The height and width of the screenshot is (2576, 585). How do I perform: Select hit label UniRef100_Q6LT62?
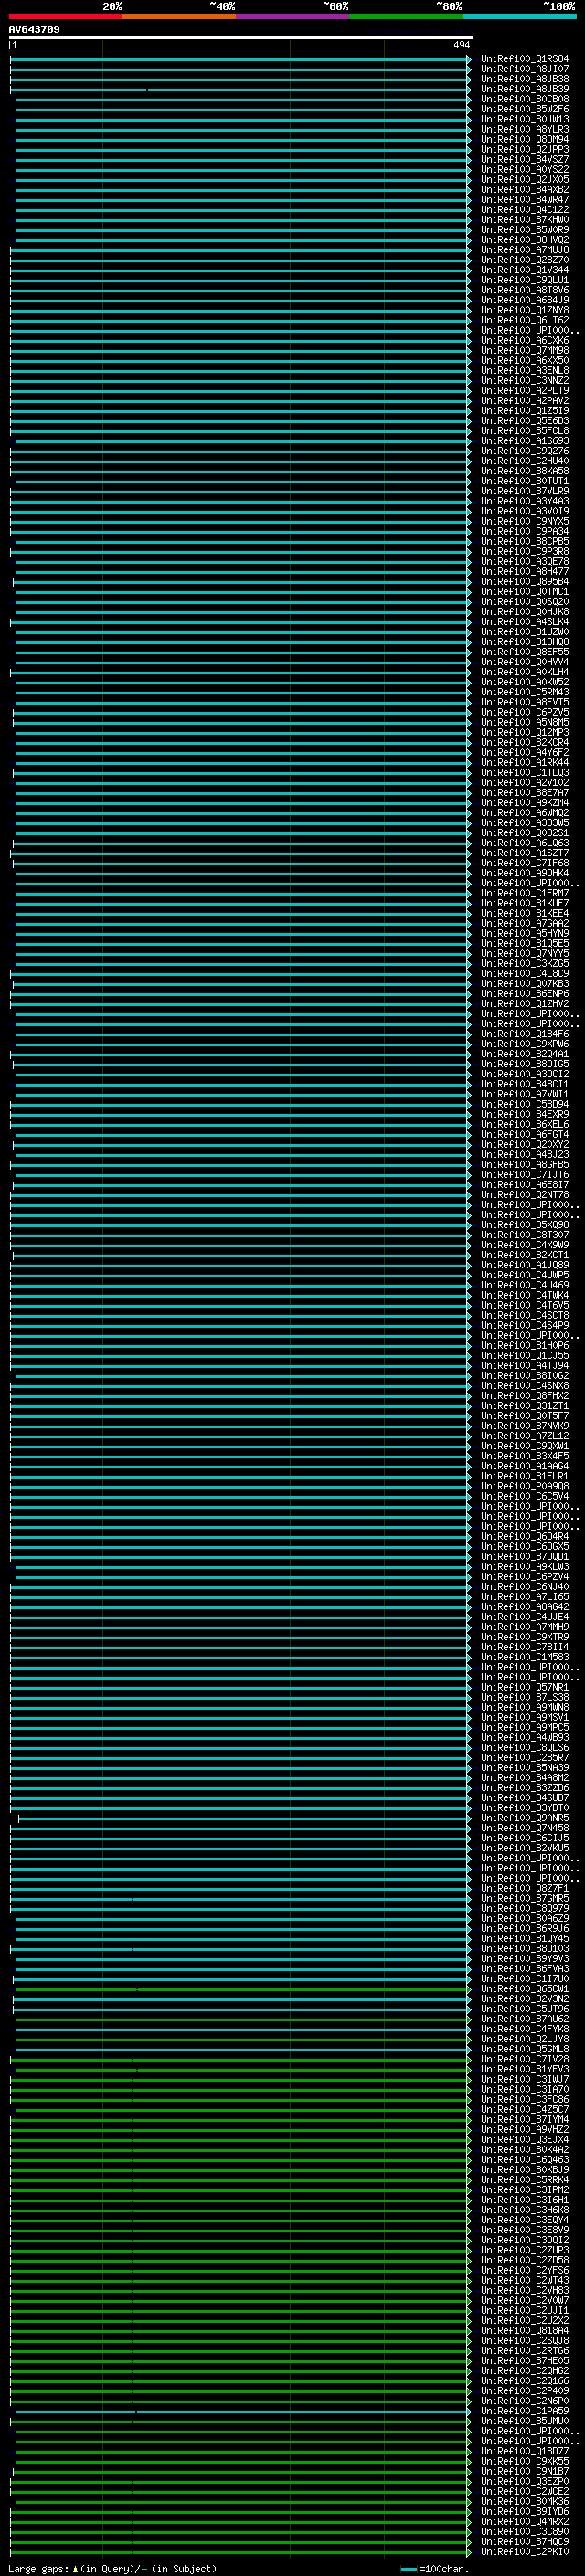[x=524, y=320]
